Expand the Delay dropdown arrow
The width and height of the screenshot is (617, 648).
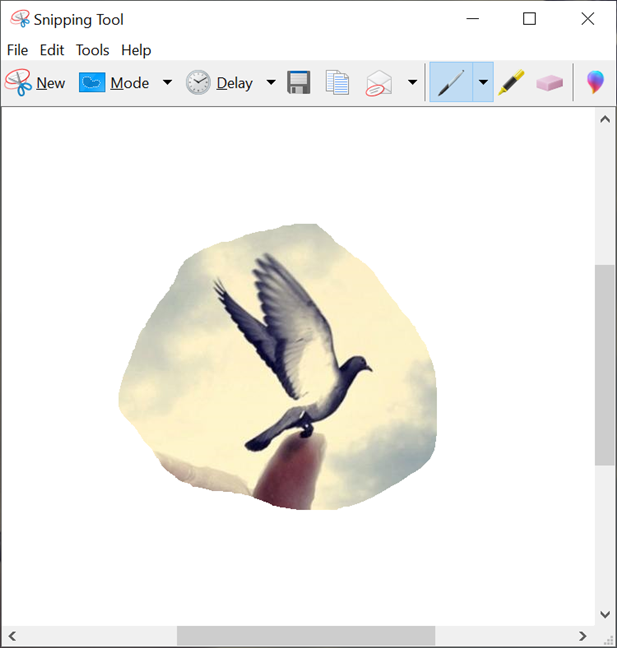pyautogui.click(x=271, y=82)
